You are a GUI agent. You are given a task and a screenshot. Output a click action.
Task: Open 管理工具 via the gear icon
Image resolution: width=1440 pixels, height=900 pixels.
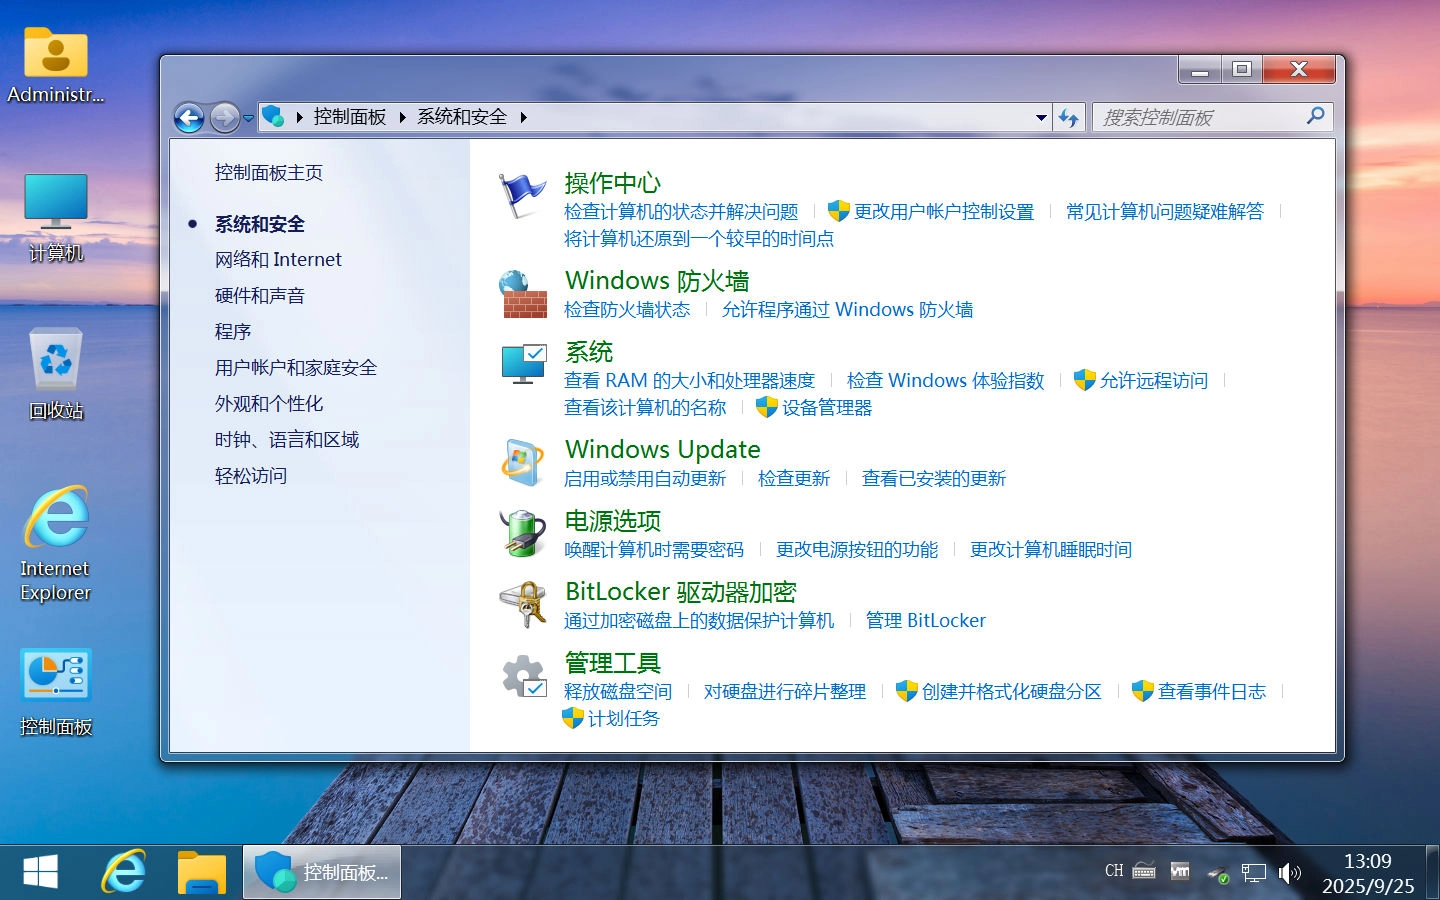pyautogui.click(x=523, y=676)
